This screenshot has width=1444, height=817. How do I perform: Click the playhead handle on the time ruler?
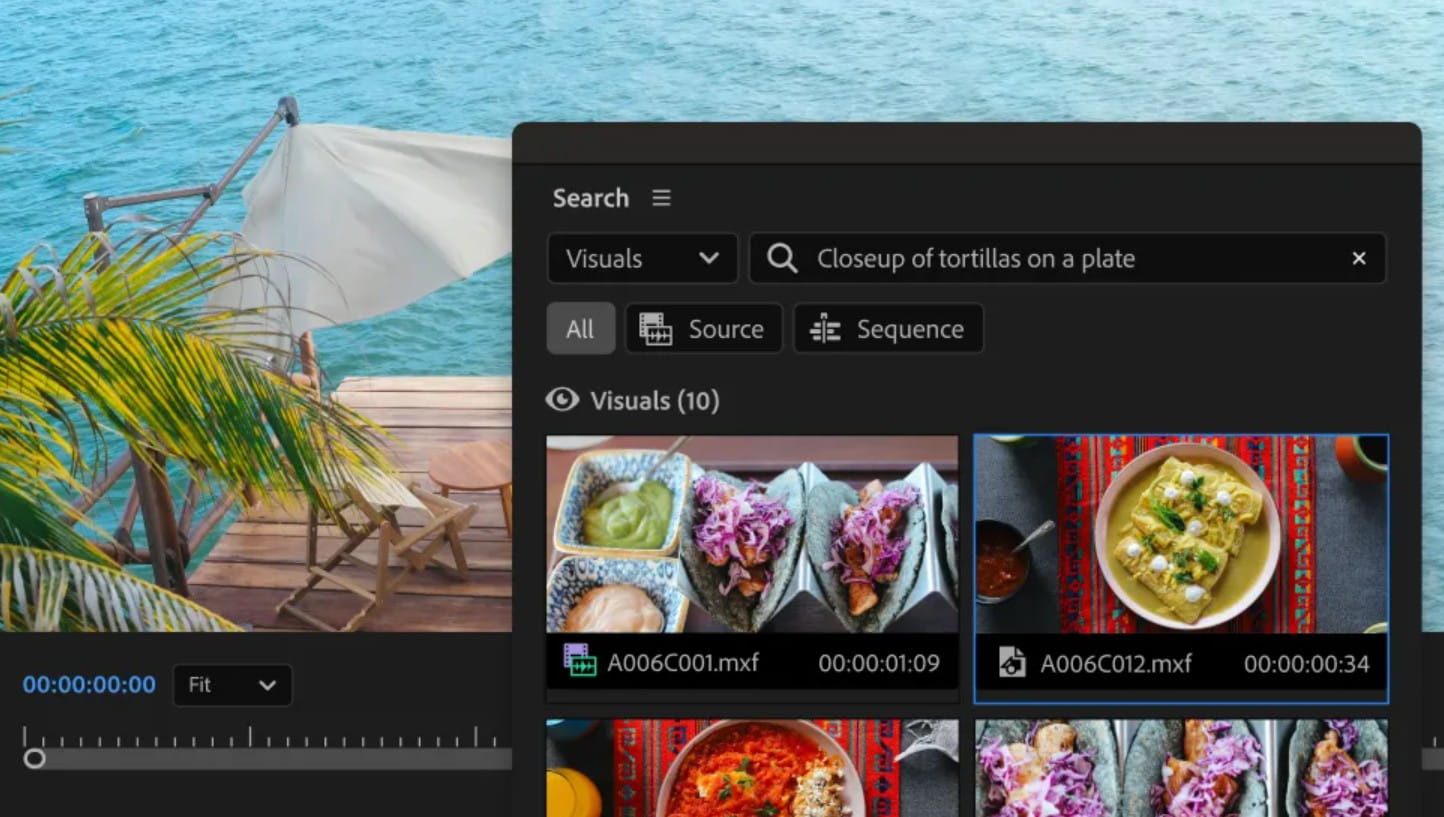[x=34, y=758]
